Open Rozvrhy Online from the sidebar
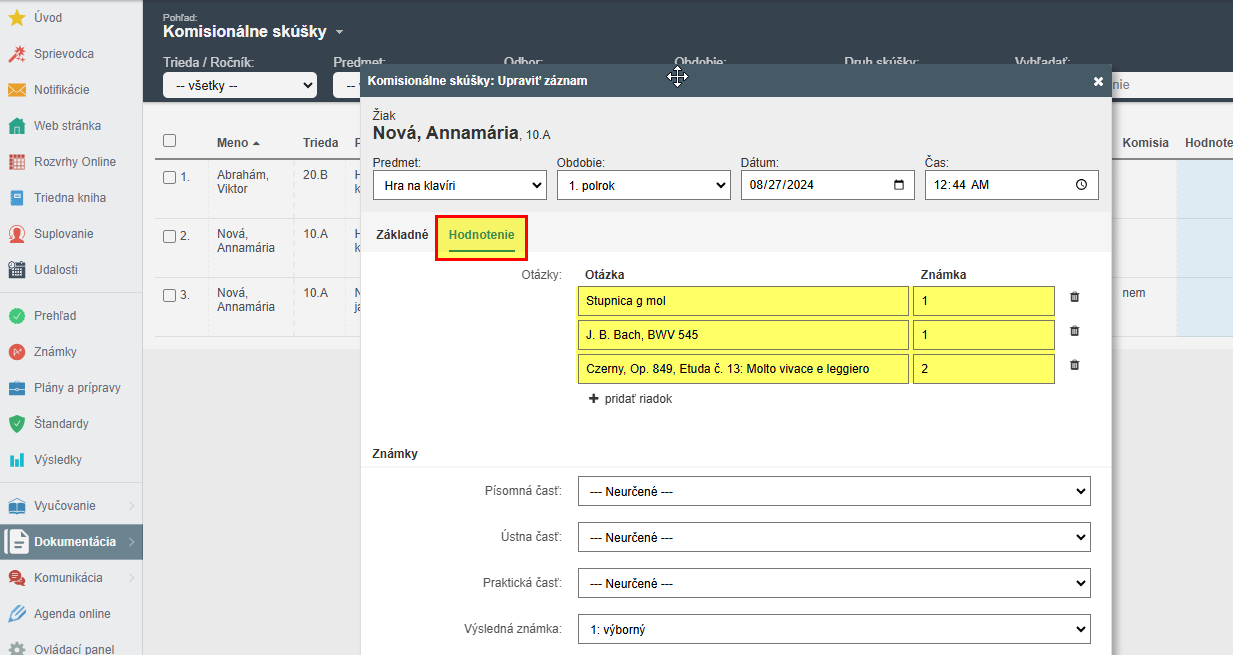The height and width of the screenshot is (655, 1233). click(74, 162)
